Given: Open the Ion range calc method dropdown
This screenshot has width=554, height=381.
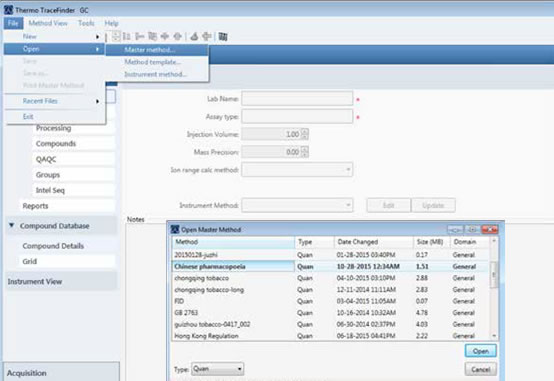Looking at the screenshot, I should click(x=348, y=170).
